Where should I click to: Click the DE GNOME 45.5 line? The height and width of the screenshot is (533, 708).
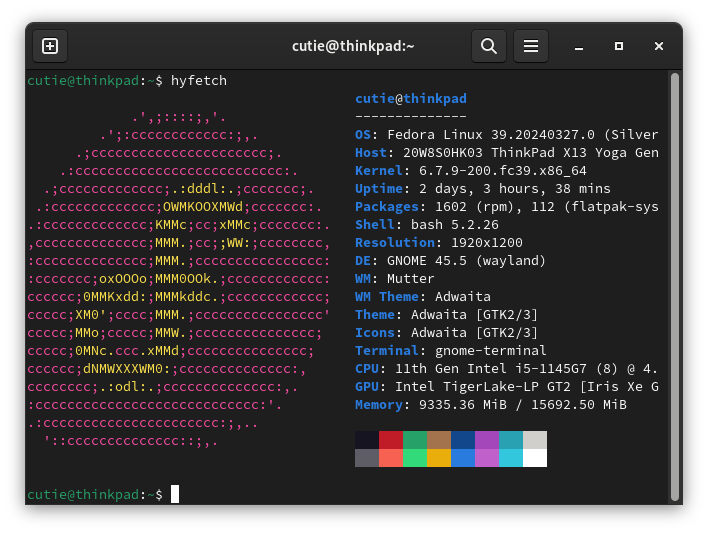[450, 261]
